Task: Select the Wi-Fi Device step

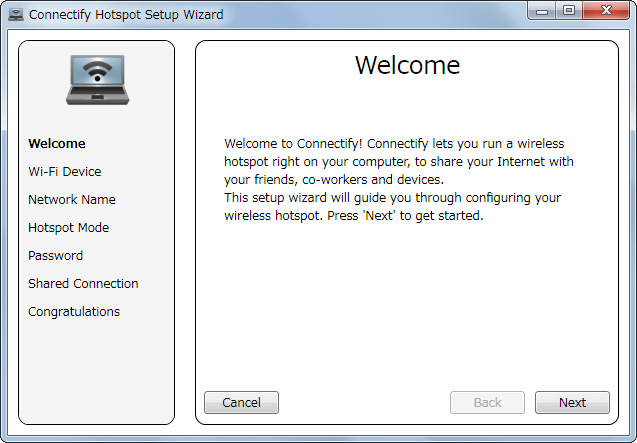Action: pyautogui.click(x=65, y=172)
